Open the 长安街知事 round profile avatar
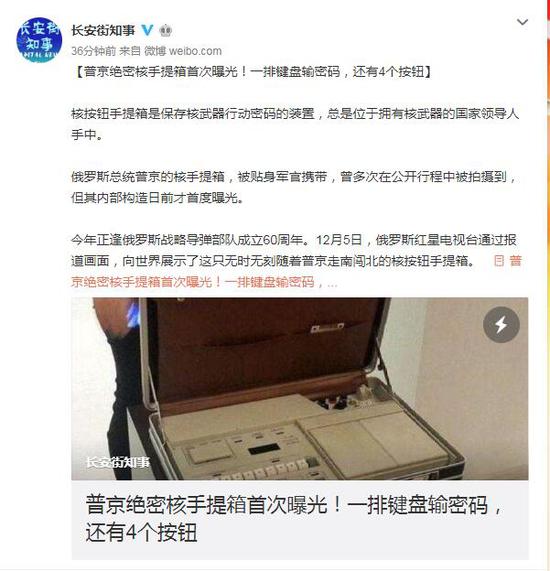Image resolution: width=550 pixels, height=571 pixels. [39, 40]
